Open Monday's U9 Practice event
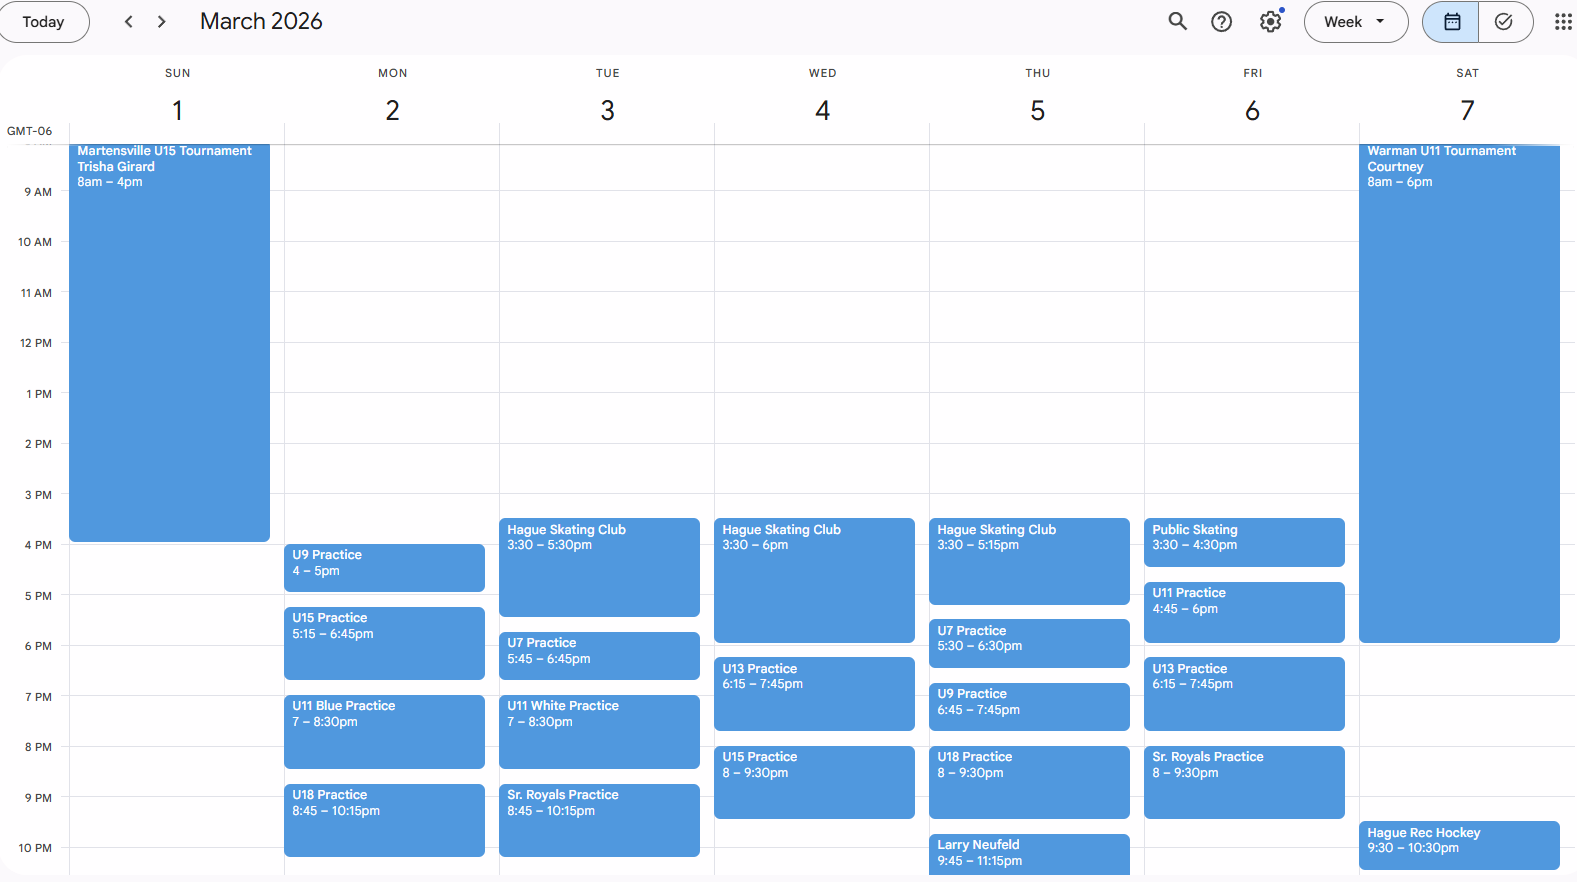 [x=384, y=567]
